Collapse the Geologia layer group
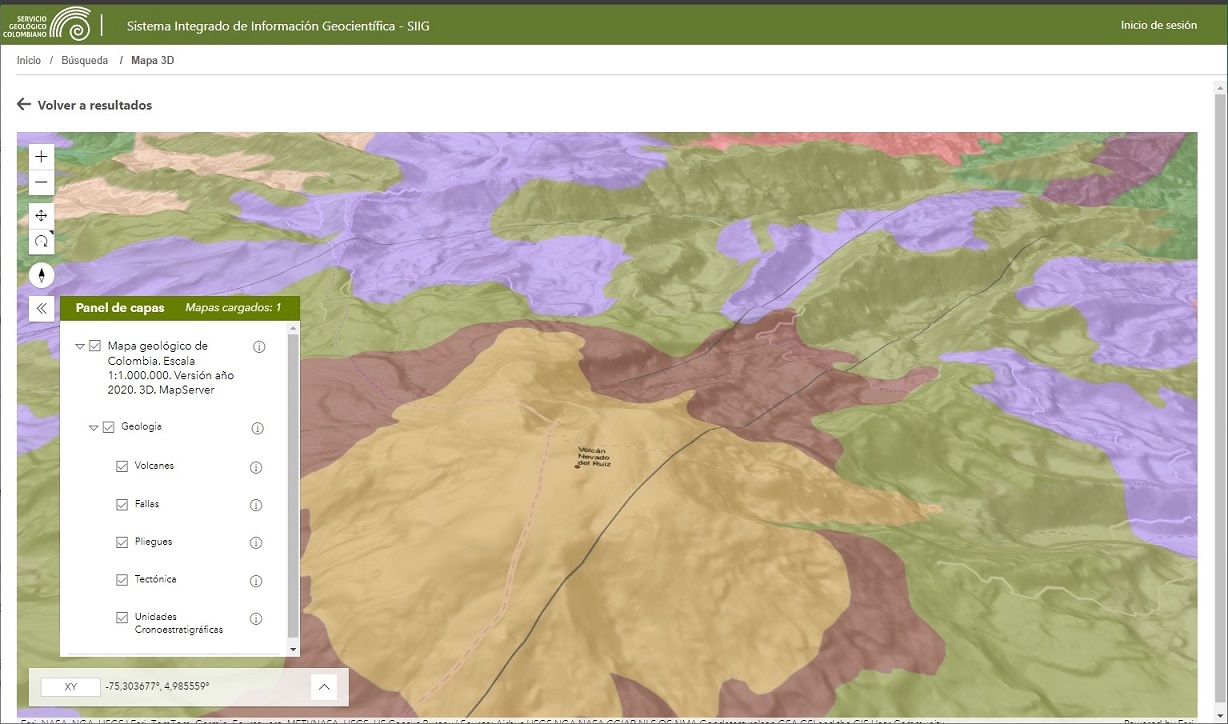The image size is (1228, 724). [91, 426]
